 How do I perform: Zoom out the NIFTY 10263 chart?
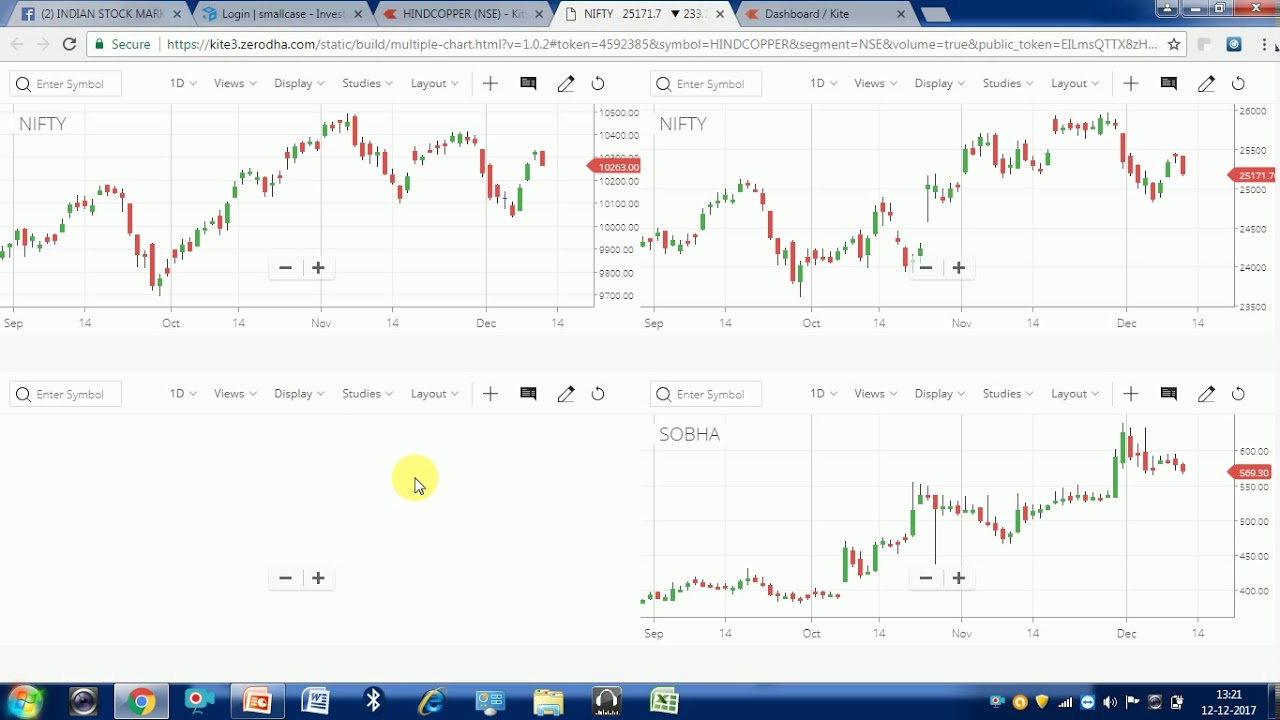coord(286,268)
